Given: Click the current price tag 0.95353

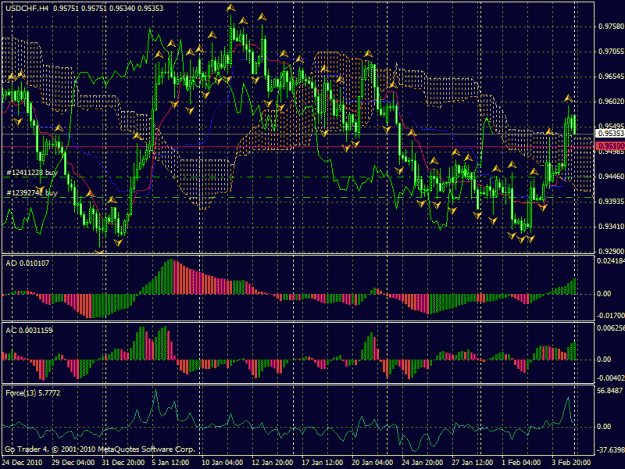Looking at the screenshot, I should 610,133.
